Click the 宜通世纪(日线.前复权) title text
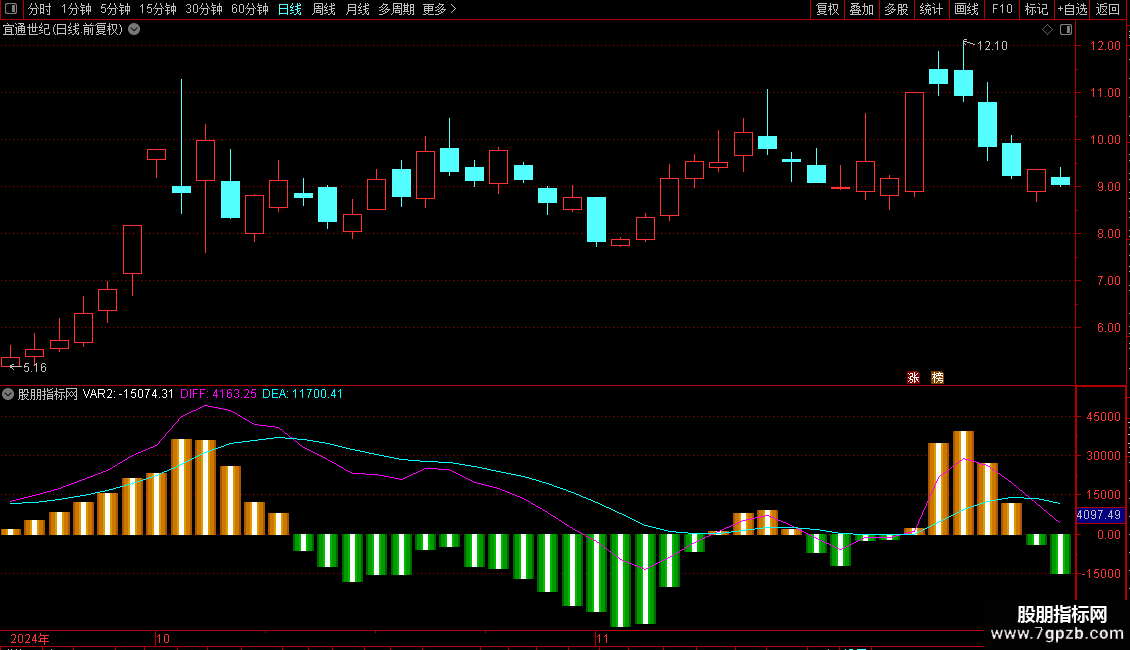This screenshot has height=650, width=1130. [x=63, y=30]
